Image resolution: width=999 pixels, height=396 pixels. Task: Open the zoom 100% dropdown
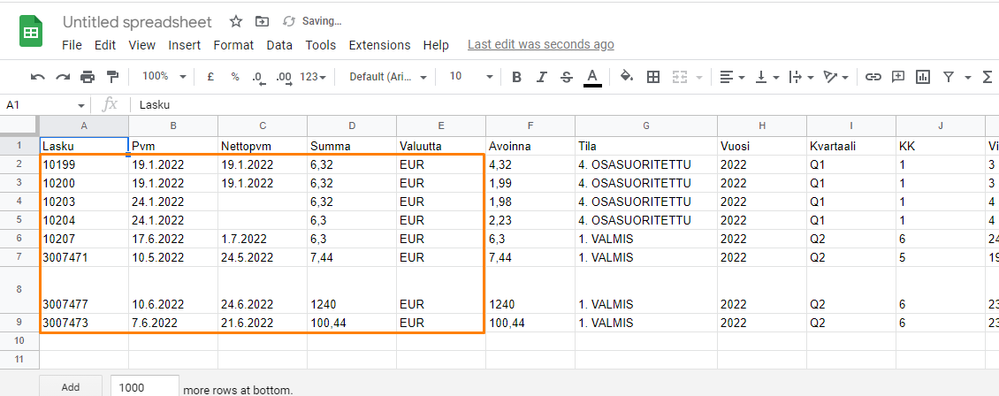[x=164, y=76]
